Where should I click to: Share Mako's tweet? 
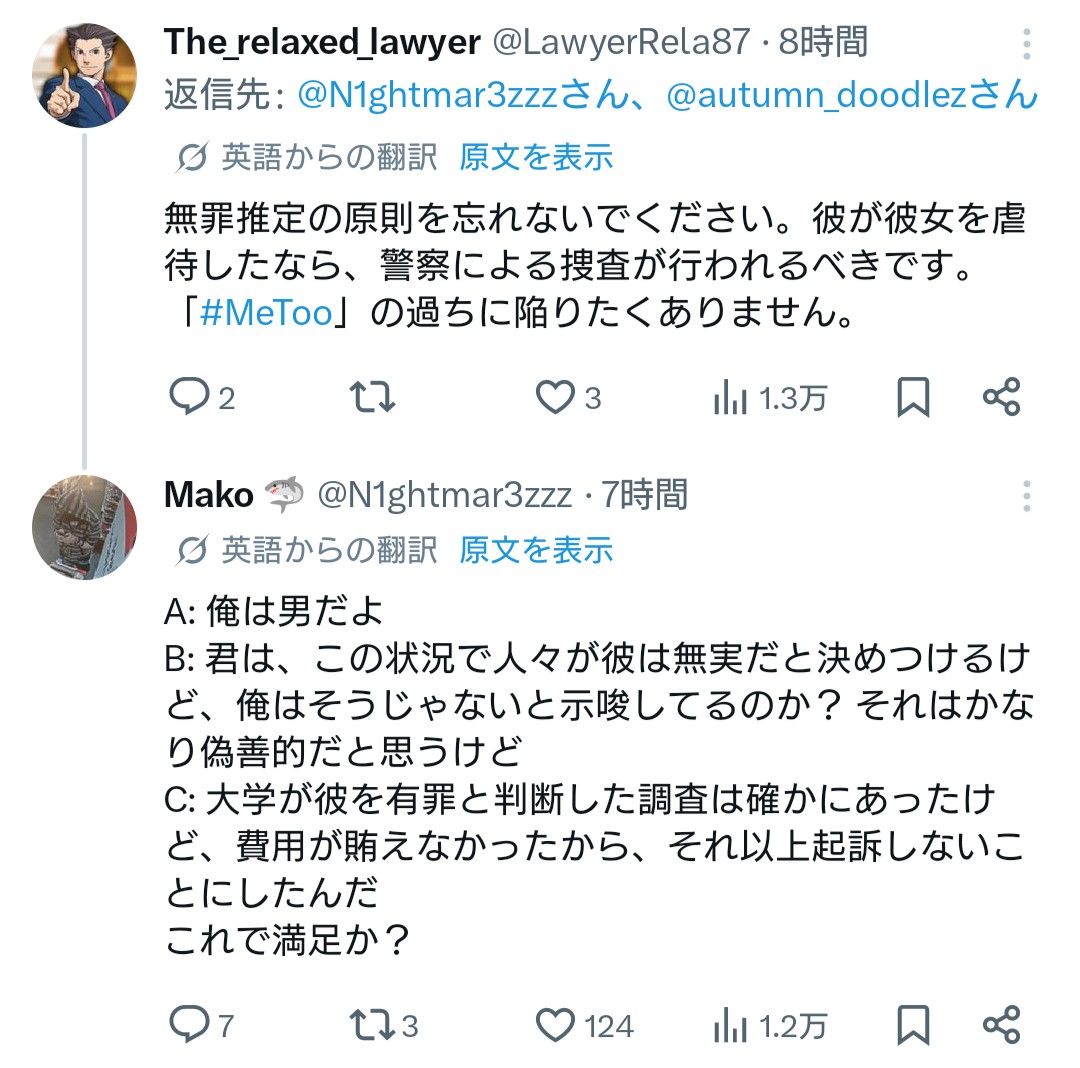[x=1001, y=1025]
